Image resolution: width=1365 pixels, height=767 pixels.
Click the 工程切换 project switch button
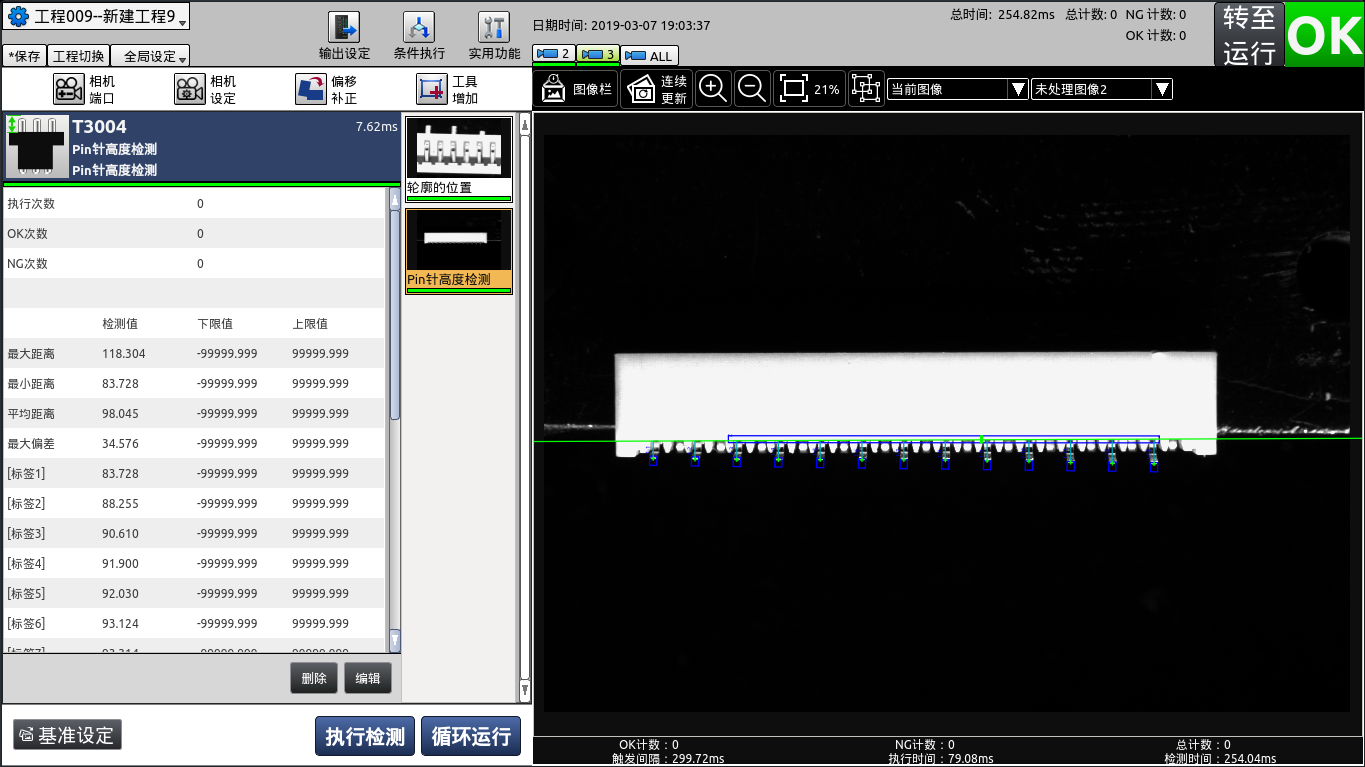[x=78, y=56]
